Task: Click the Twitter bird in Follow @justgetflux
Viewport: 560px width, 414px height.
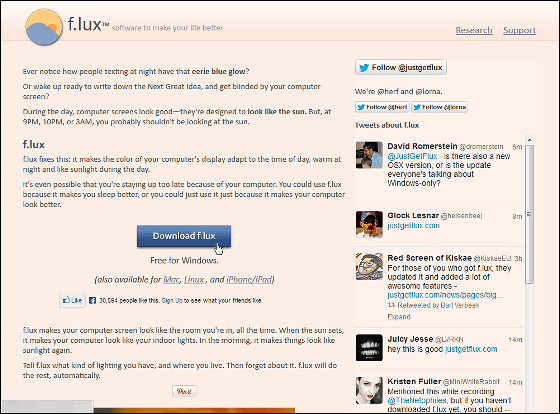Action: 364,68
